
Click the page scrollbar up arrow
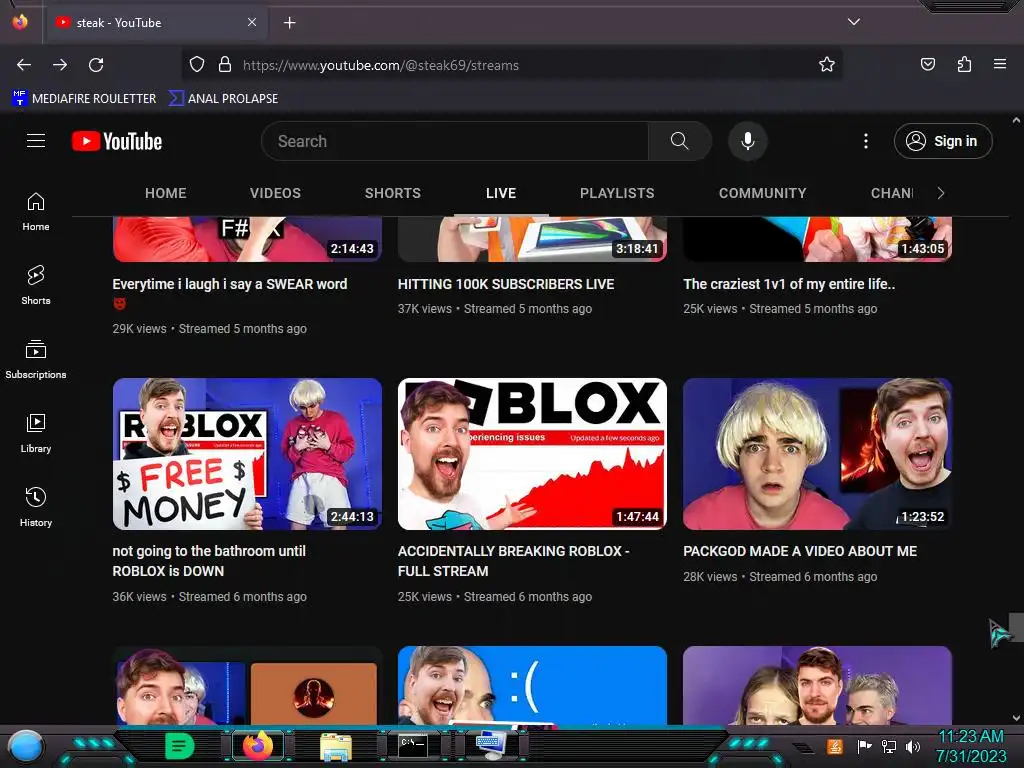[1016, 121]
